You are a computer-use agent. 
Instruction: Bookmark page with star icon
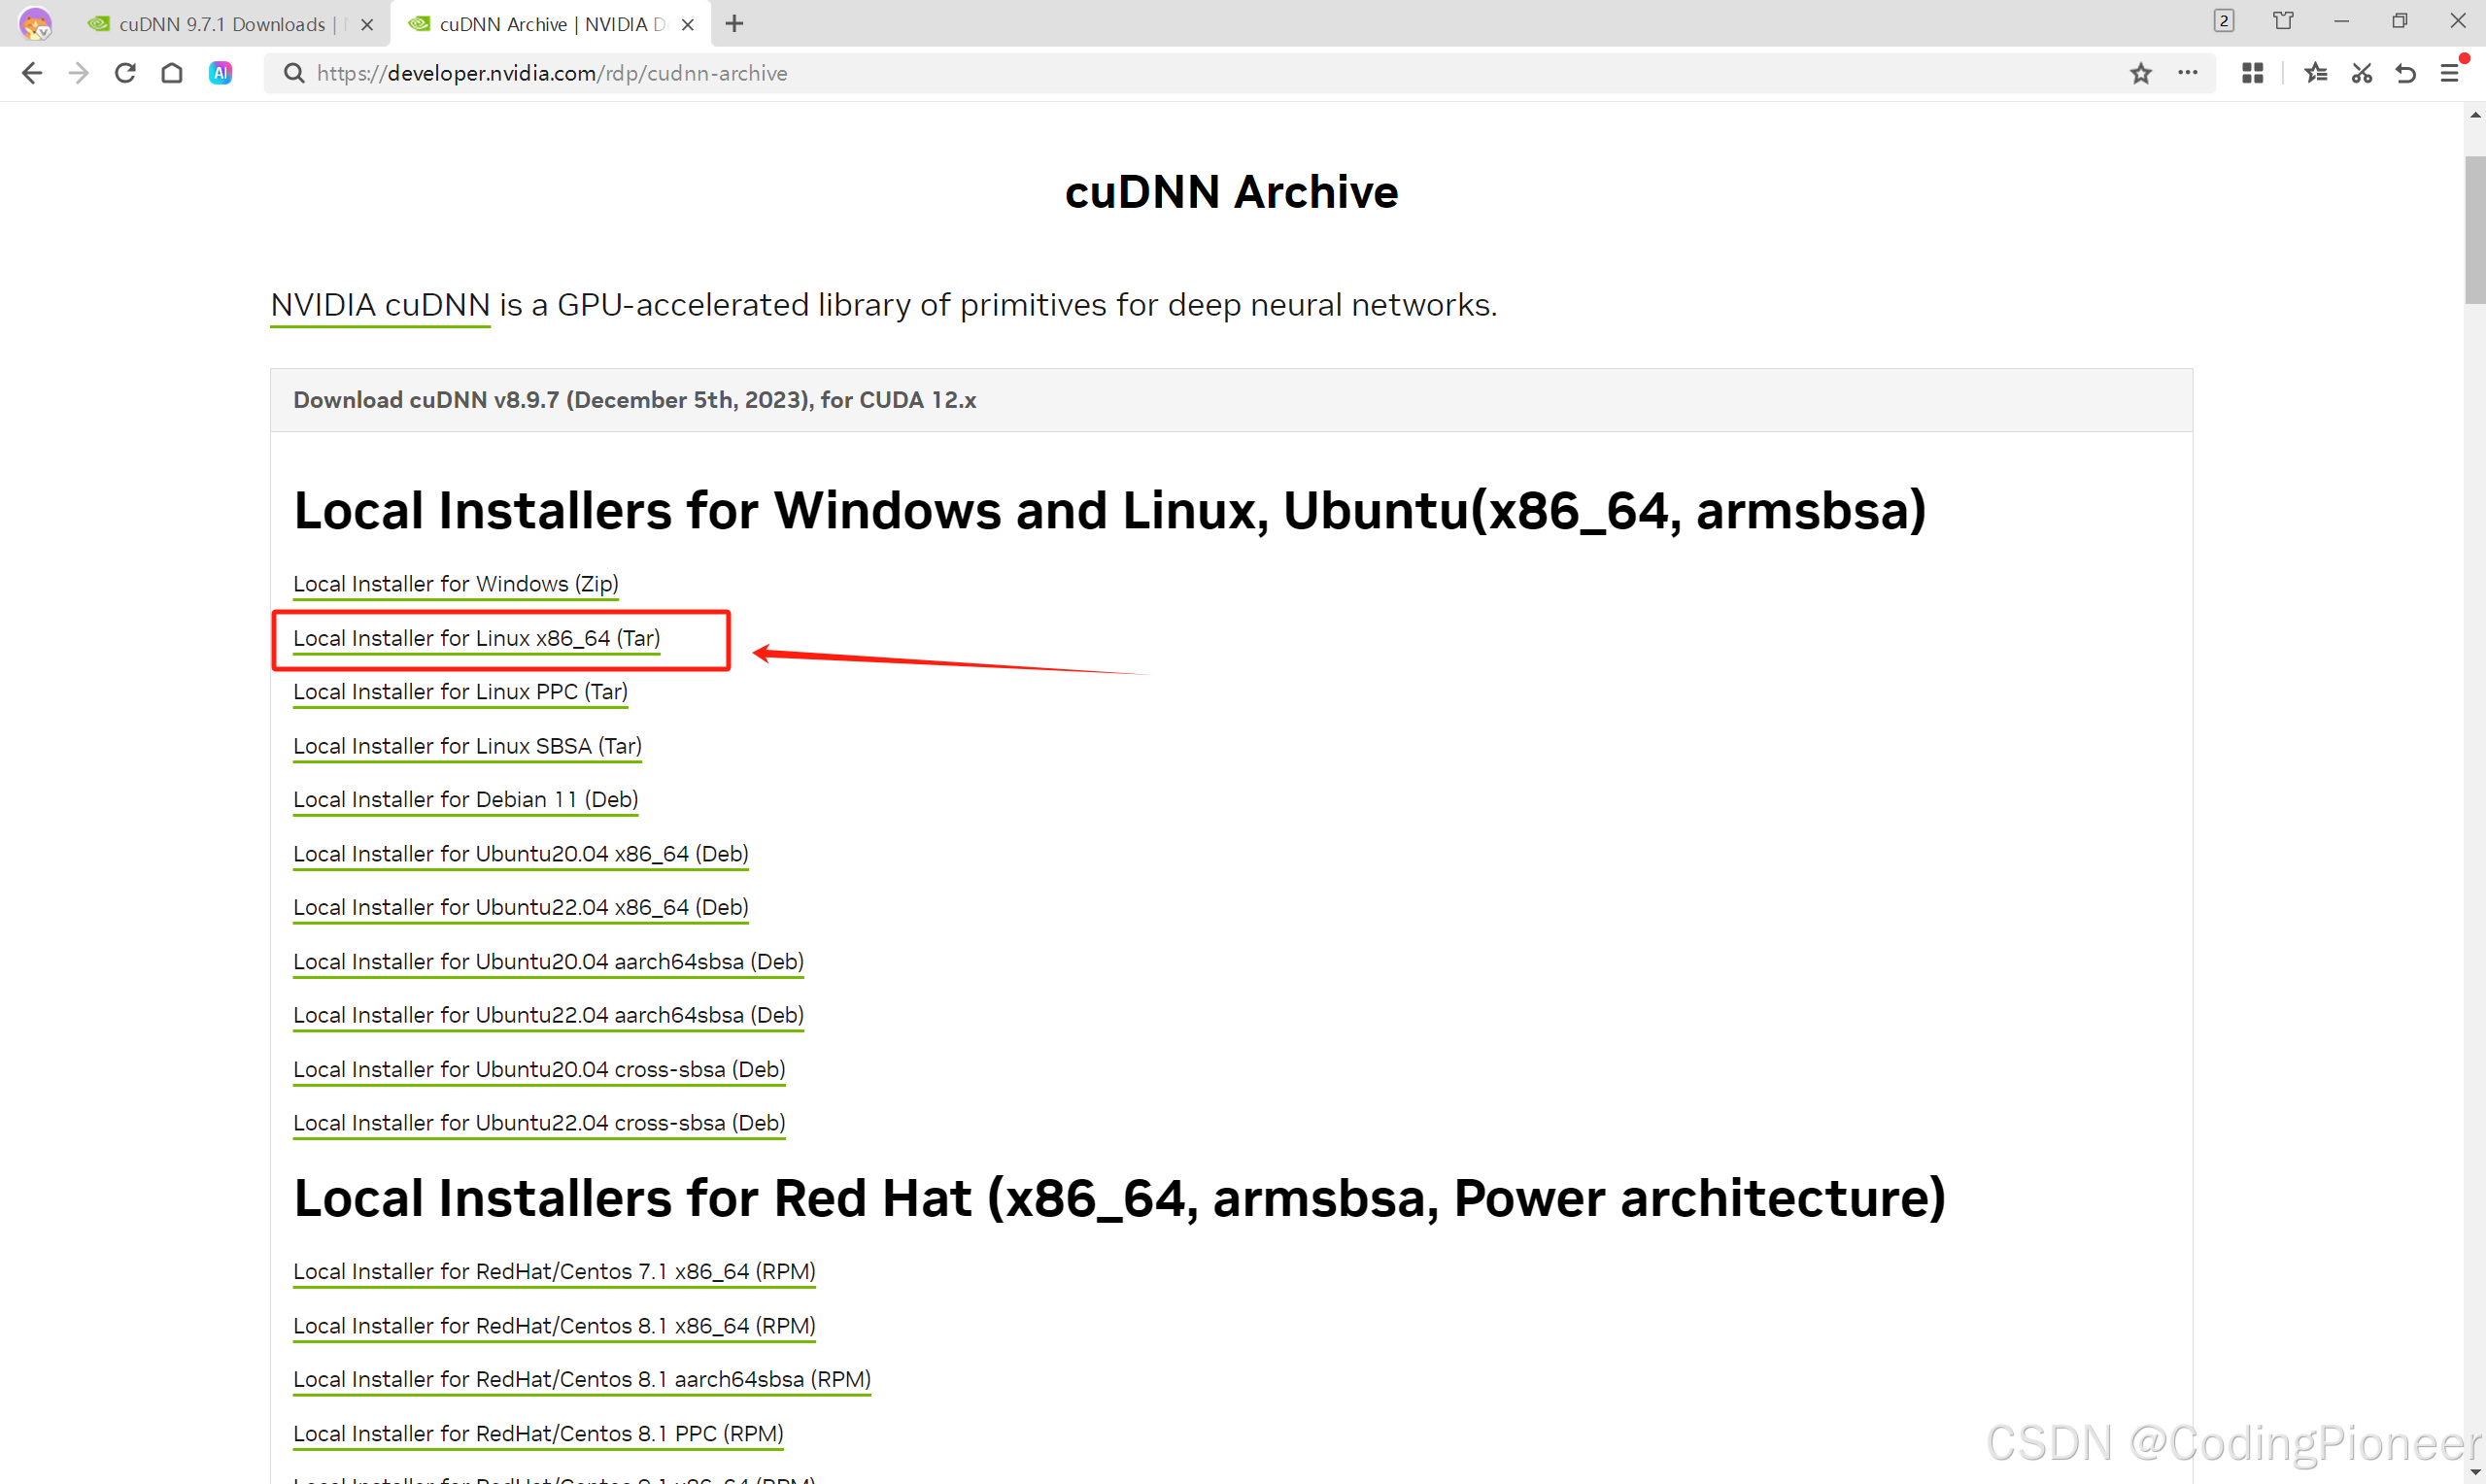[x=2140, y=73]
